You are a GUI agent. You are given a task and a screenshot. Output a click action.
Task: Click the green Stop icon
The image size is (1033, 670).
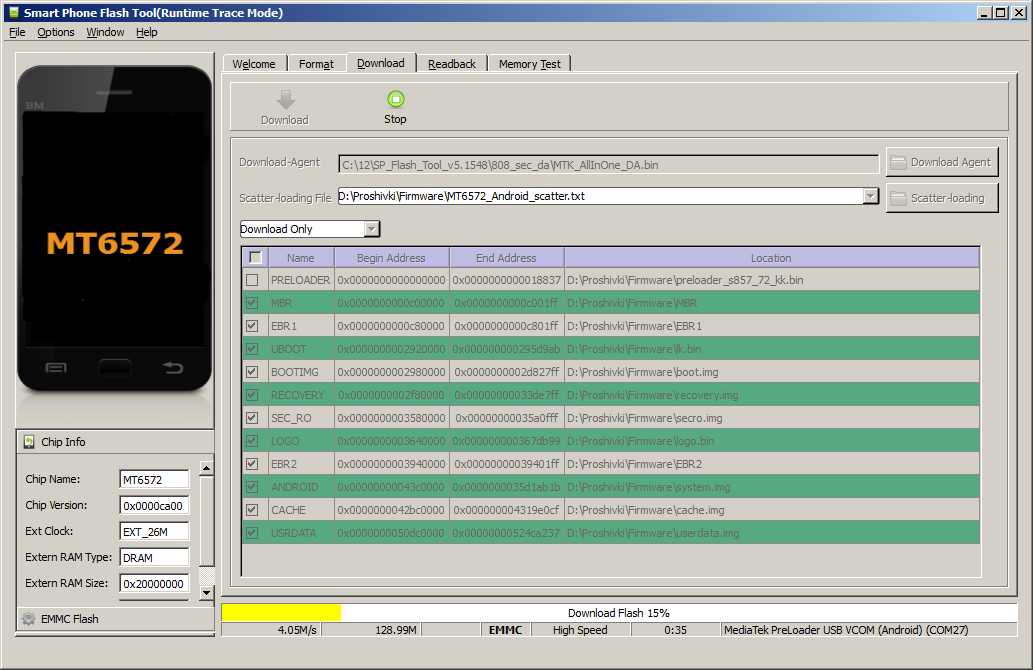[395, 98]
